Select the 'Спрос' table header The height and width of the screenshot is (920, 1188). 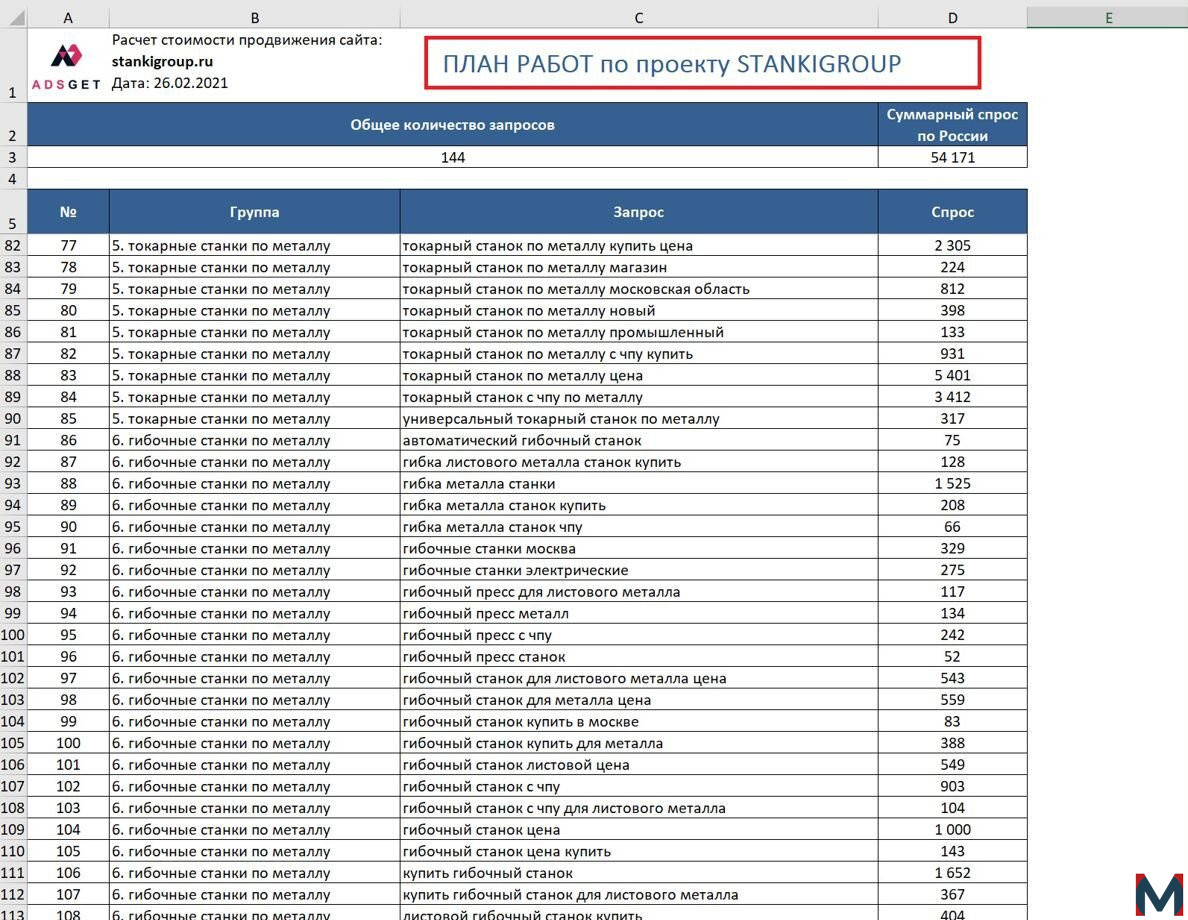(952, 211)
